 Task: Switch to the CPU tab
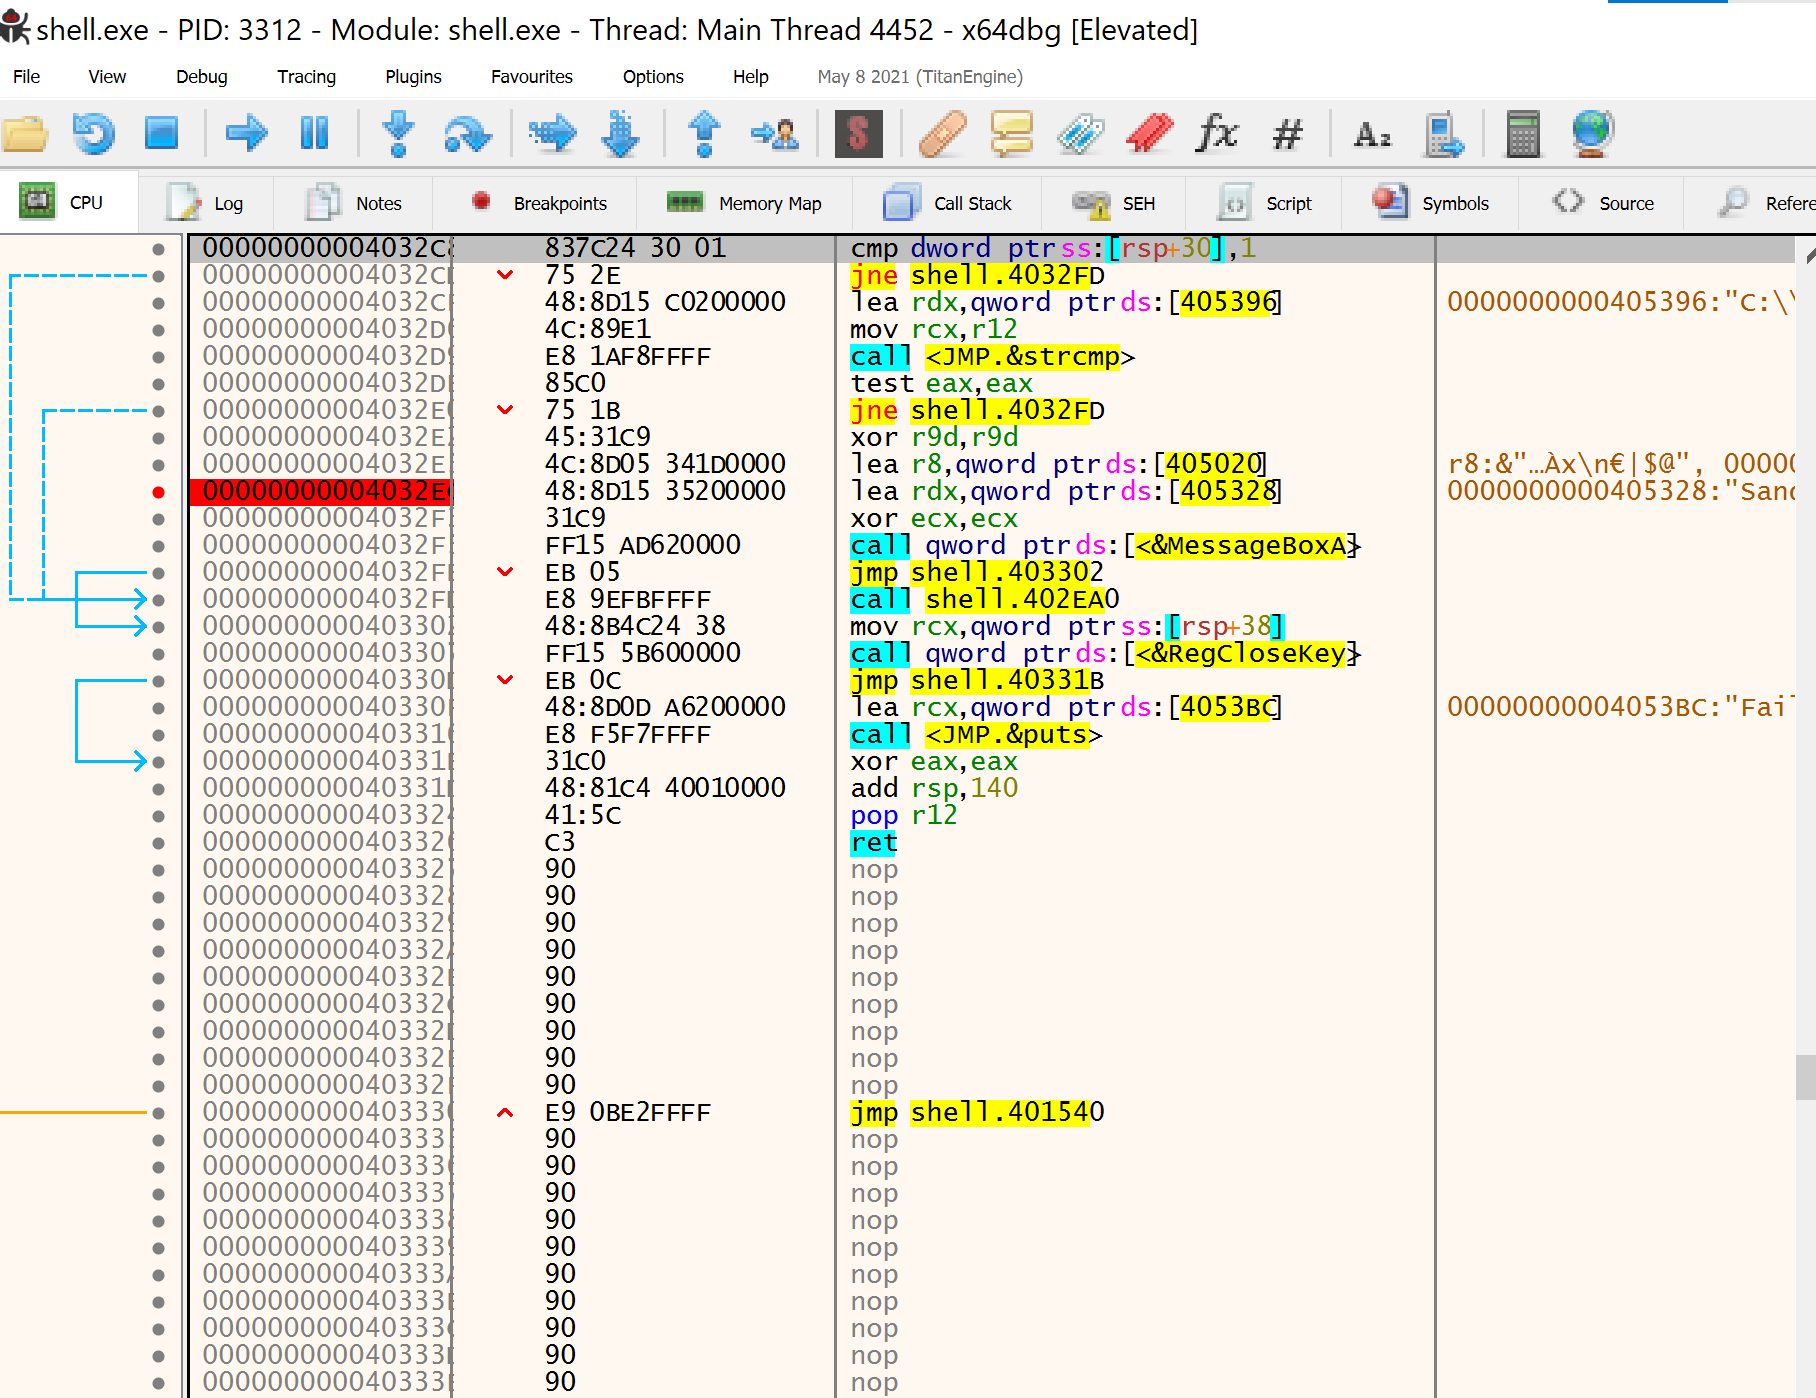[x=68, y=203]
